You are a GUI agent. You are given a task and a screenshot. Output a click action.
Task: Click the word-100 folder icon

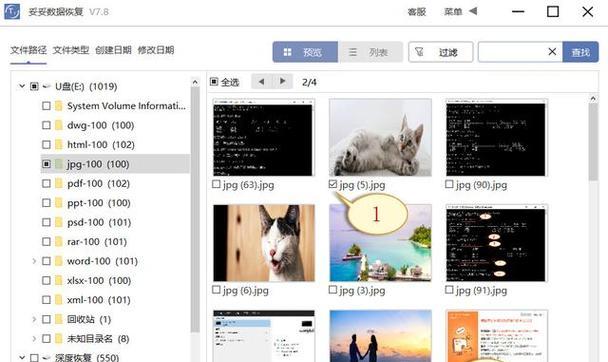pyautogui.click(x=59, y=261)
